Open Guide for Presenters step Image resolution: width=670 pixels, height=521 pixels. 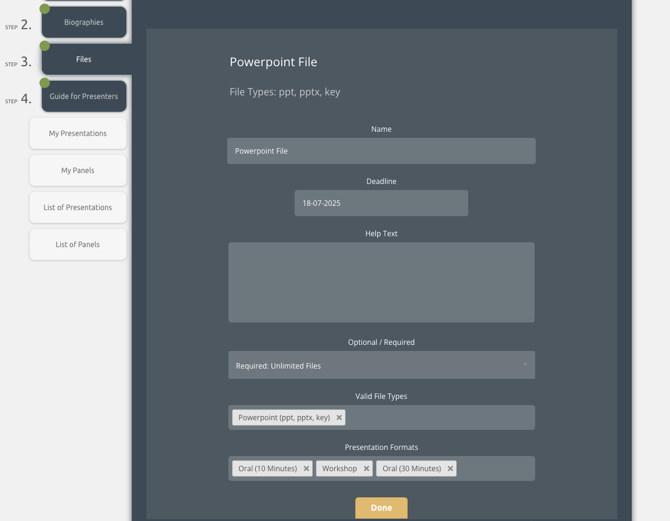coord(84,96)
